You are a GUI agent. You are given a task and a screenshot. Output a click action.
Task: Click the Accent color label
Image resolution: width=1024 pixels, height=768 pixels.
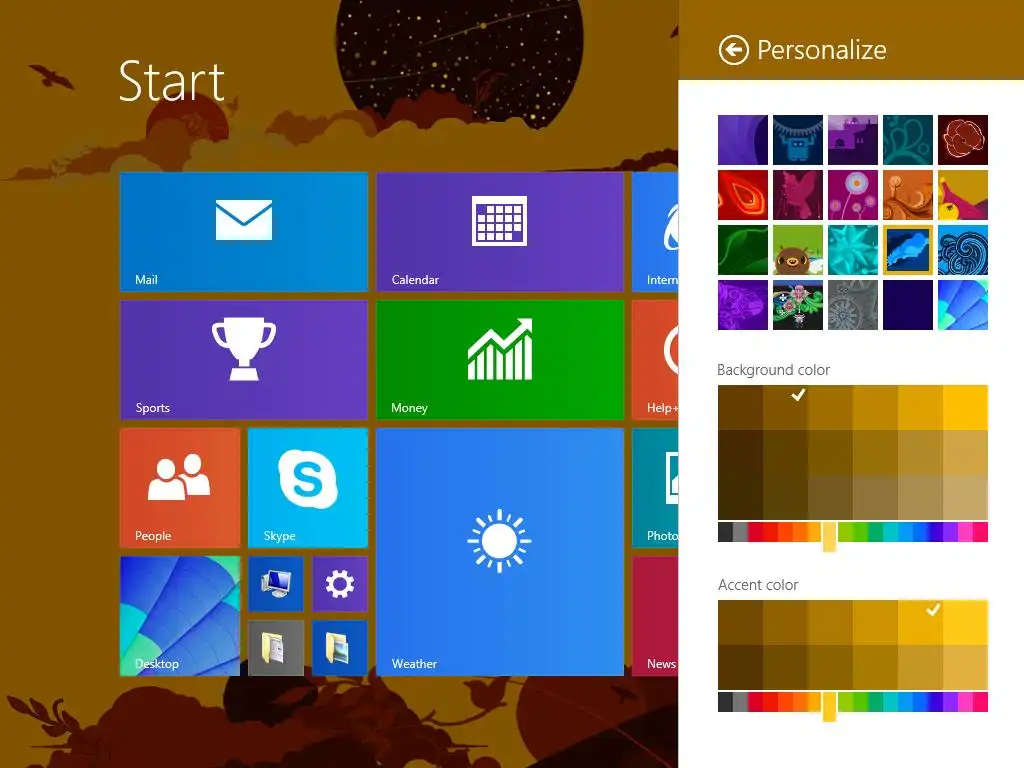758,584
